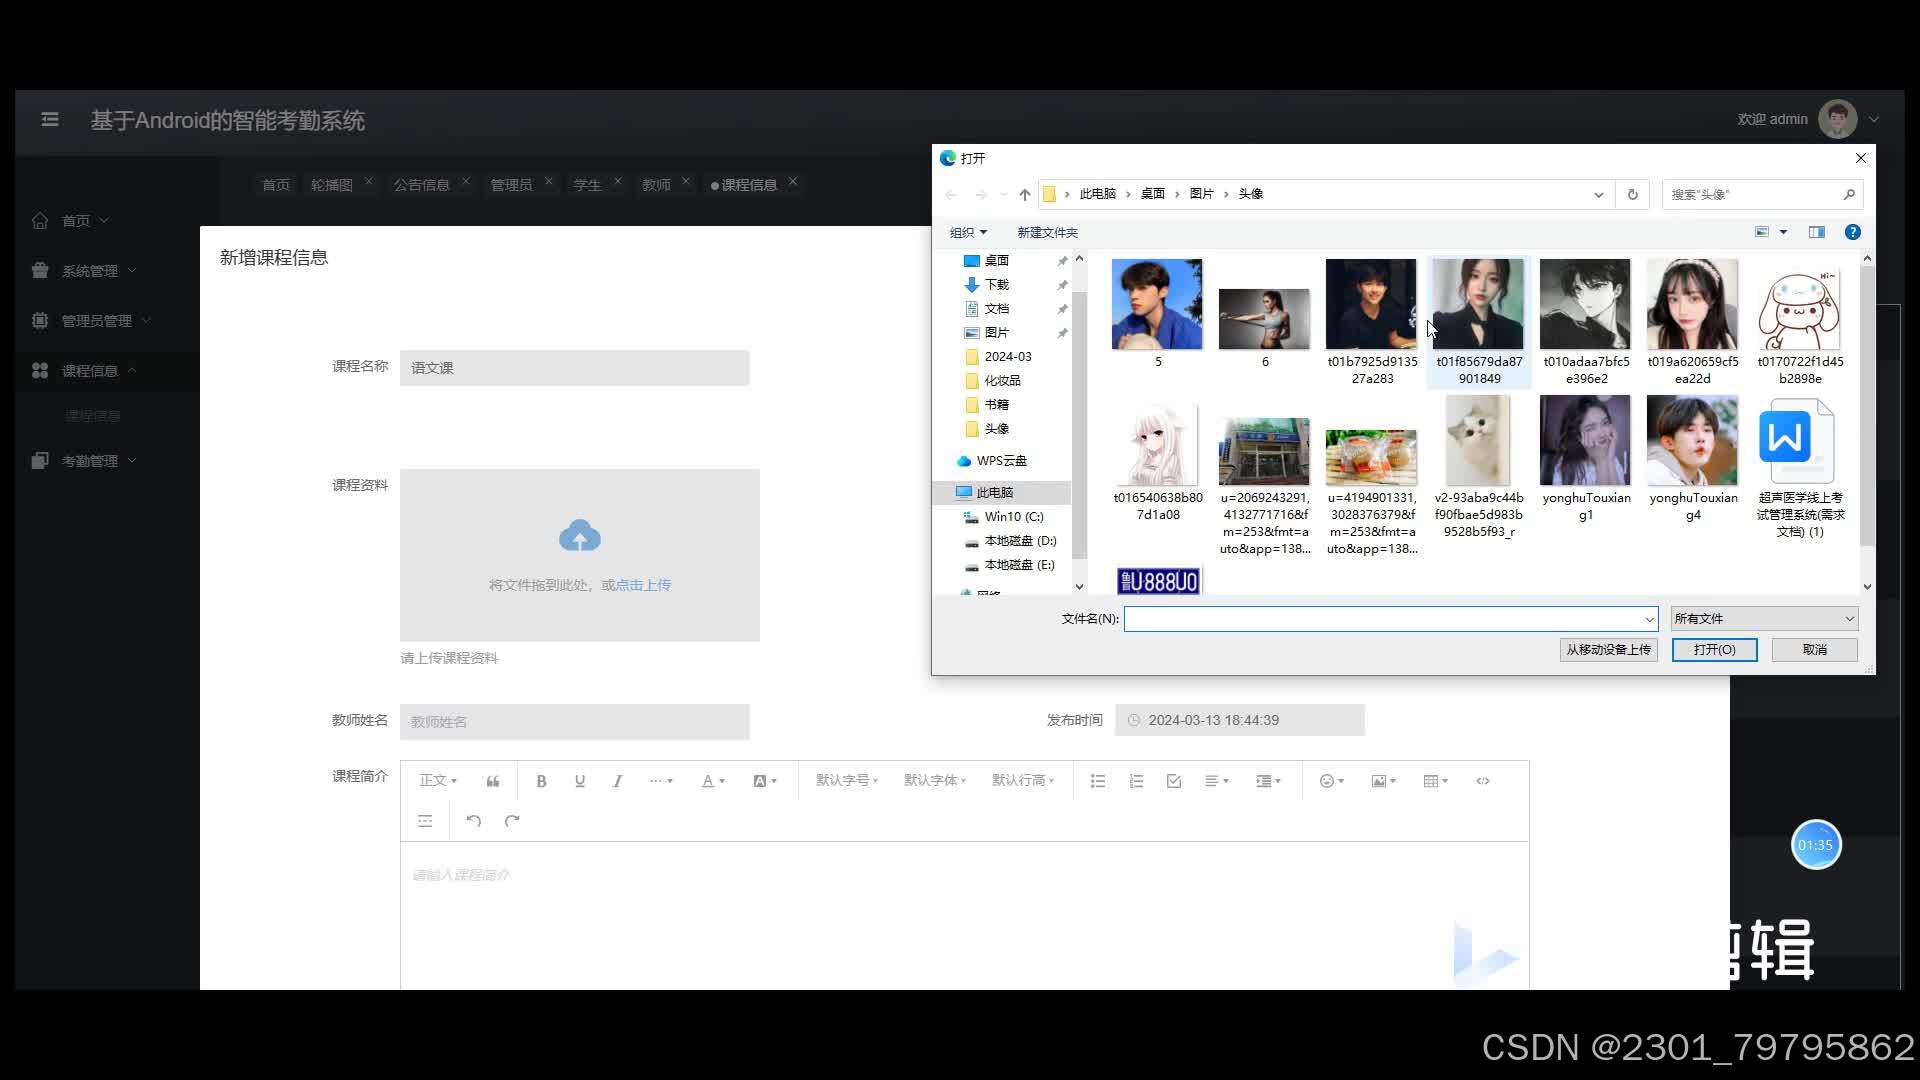Open the 组织 dropdown menu
Screen dimensions: 1920x1080
coord(967,232)
